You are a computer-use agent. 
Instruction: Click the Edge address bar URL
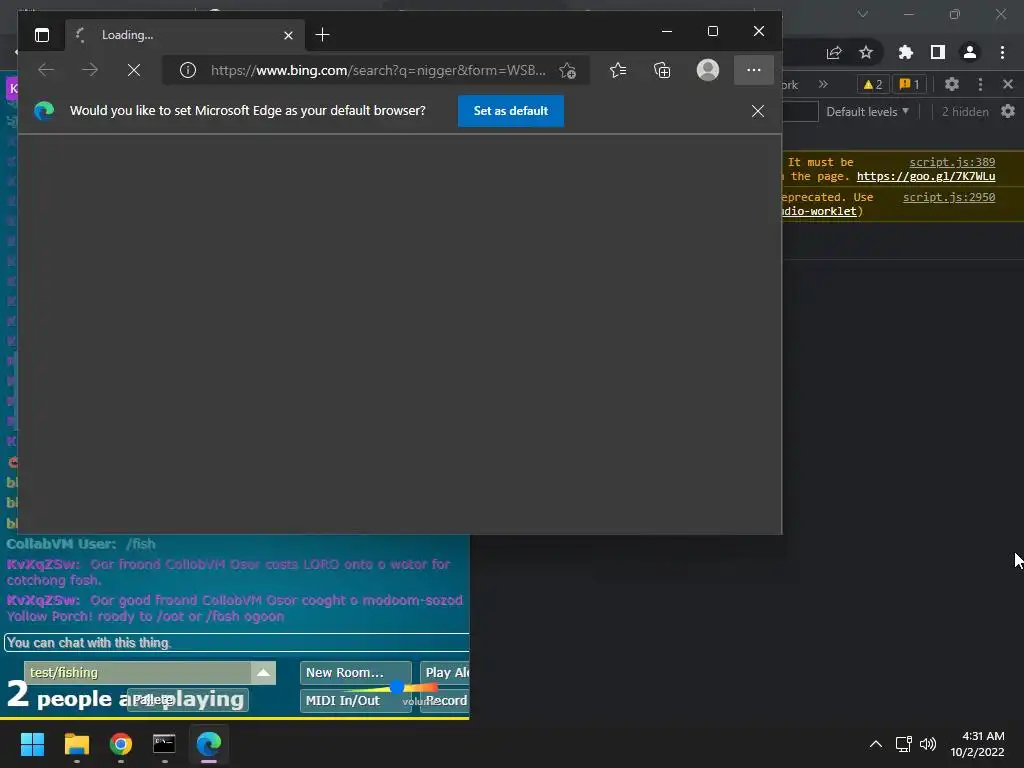click(x=377, y=70)
